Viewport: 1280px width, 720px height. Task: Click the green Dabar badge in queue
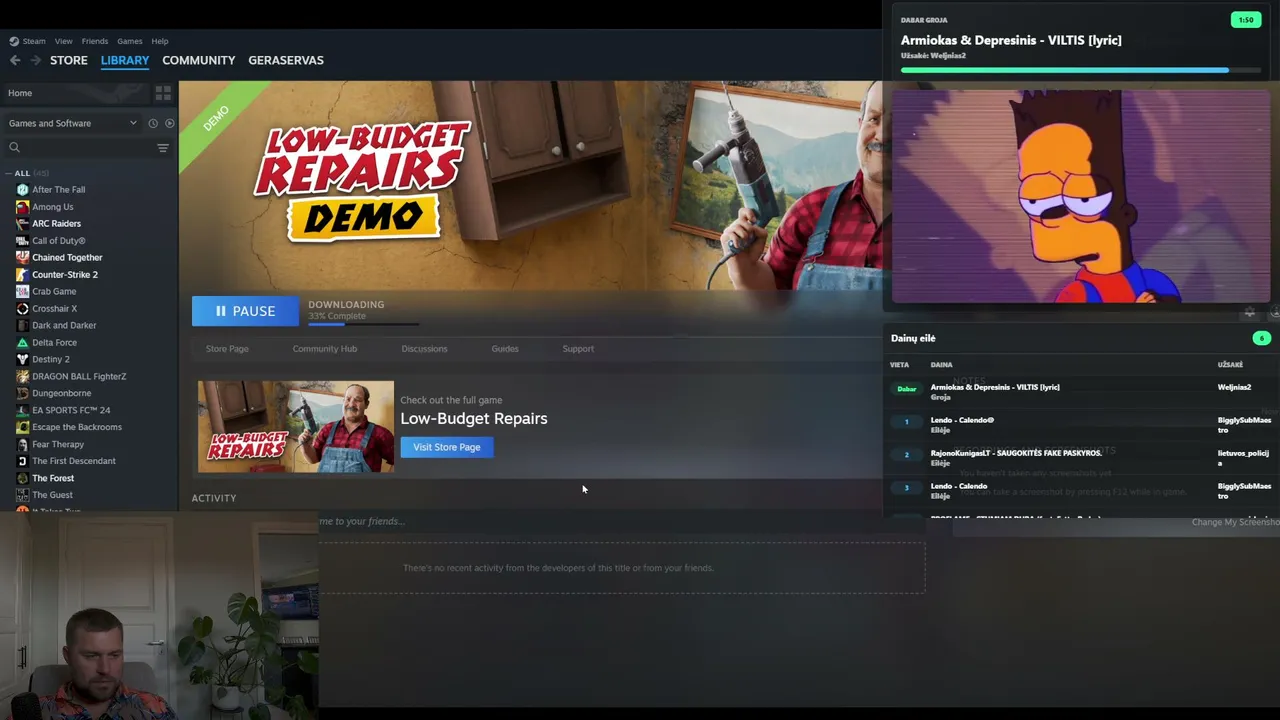(x=907, y=389)
